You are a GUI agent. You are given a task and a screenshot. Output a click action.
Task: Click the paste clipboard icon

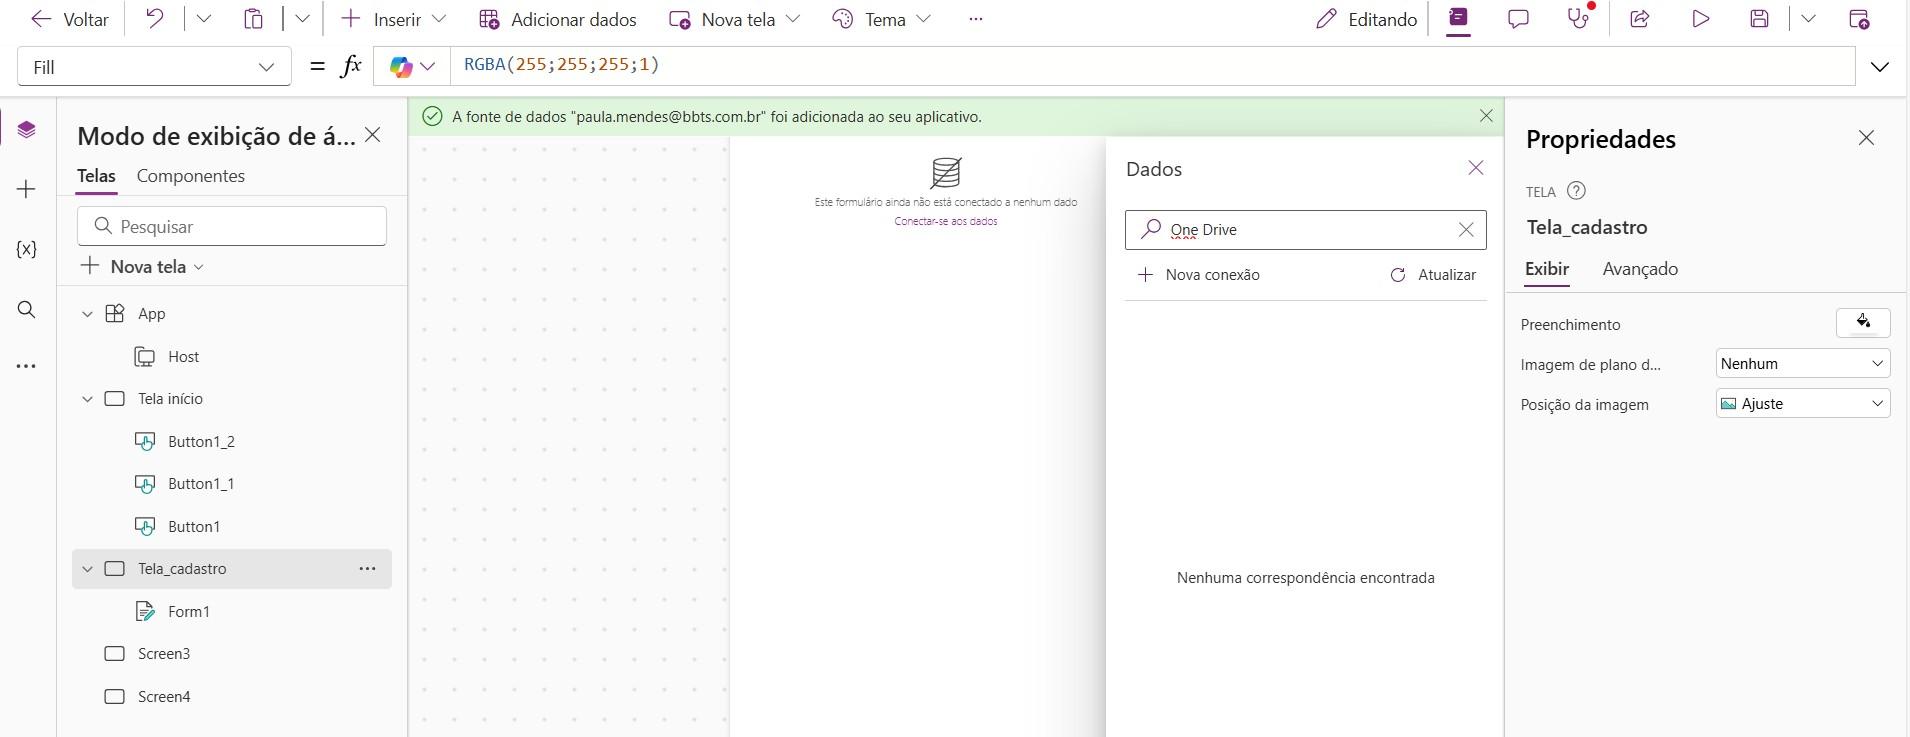pyautogui.click(x=254, y=19)
